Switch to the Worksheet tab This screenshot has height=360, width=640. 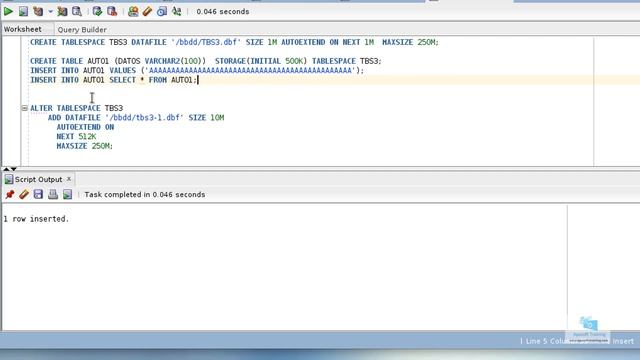pyautogui.click(x=23, y=29)
